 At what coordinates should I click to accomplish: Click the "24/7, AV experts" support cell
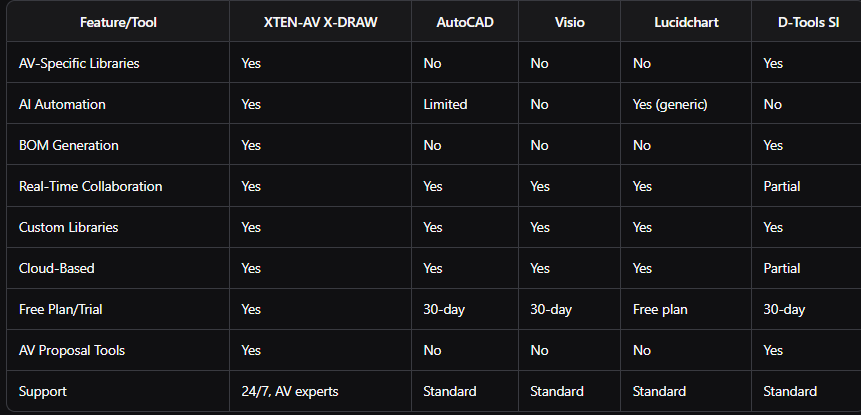pos(290,391)
